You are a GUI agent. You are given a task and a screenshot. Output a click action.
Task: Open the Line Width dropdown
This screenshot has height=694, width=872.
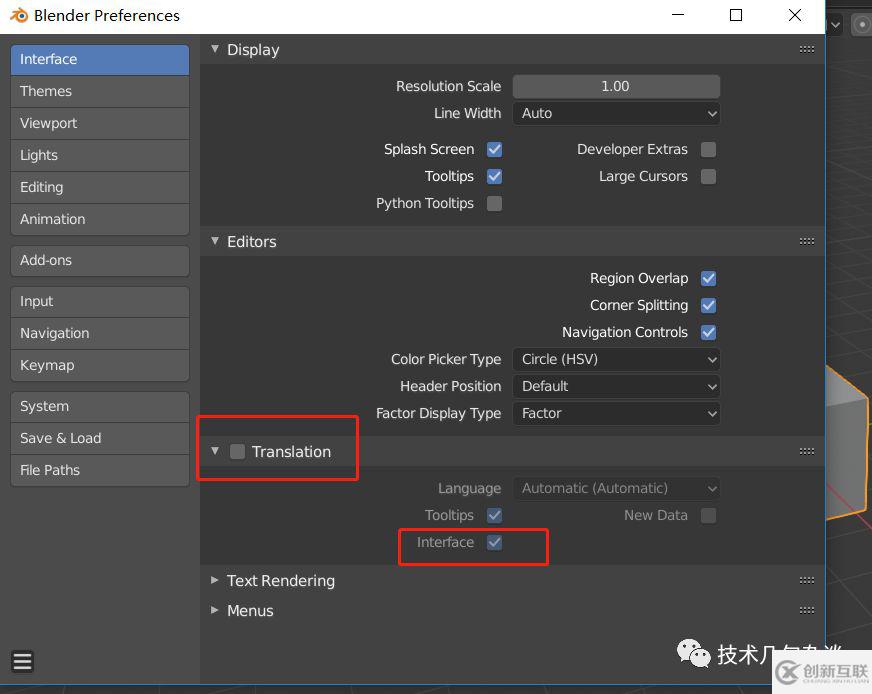pos(616,113)
